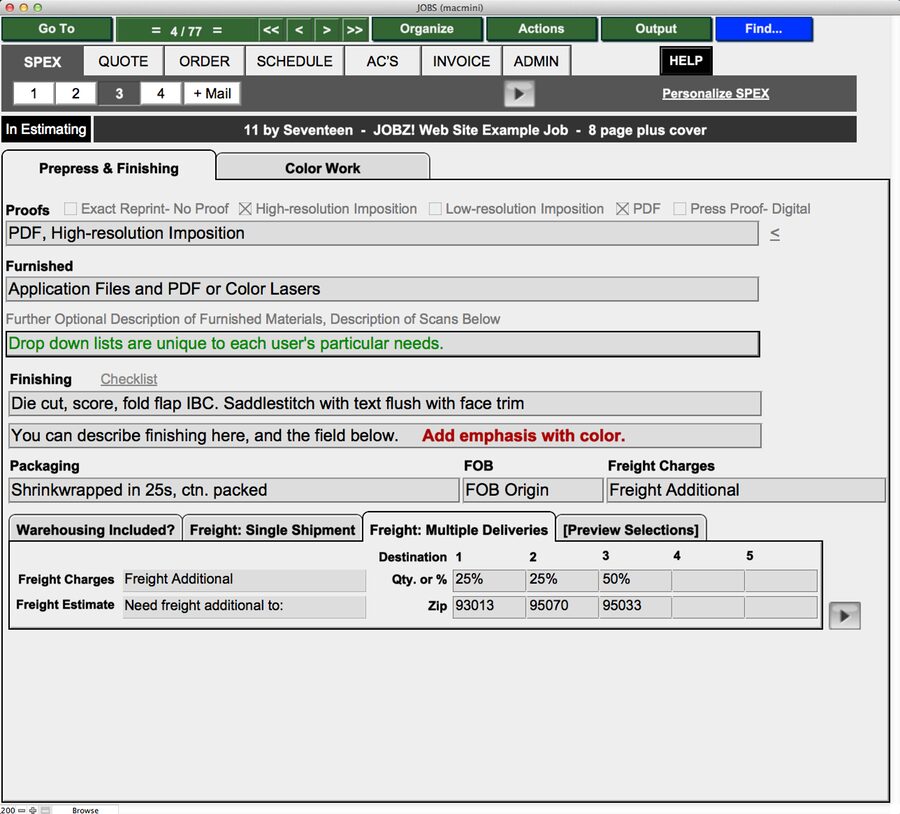Viewport: 900px width, 814px height.
Task: Open the FOB Origin dropdown field
Action: [x=531, y=489]
